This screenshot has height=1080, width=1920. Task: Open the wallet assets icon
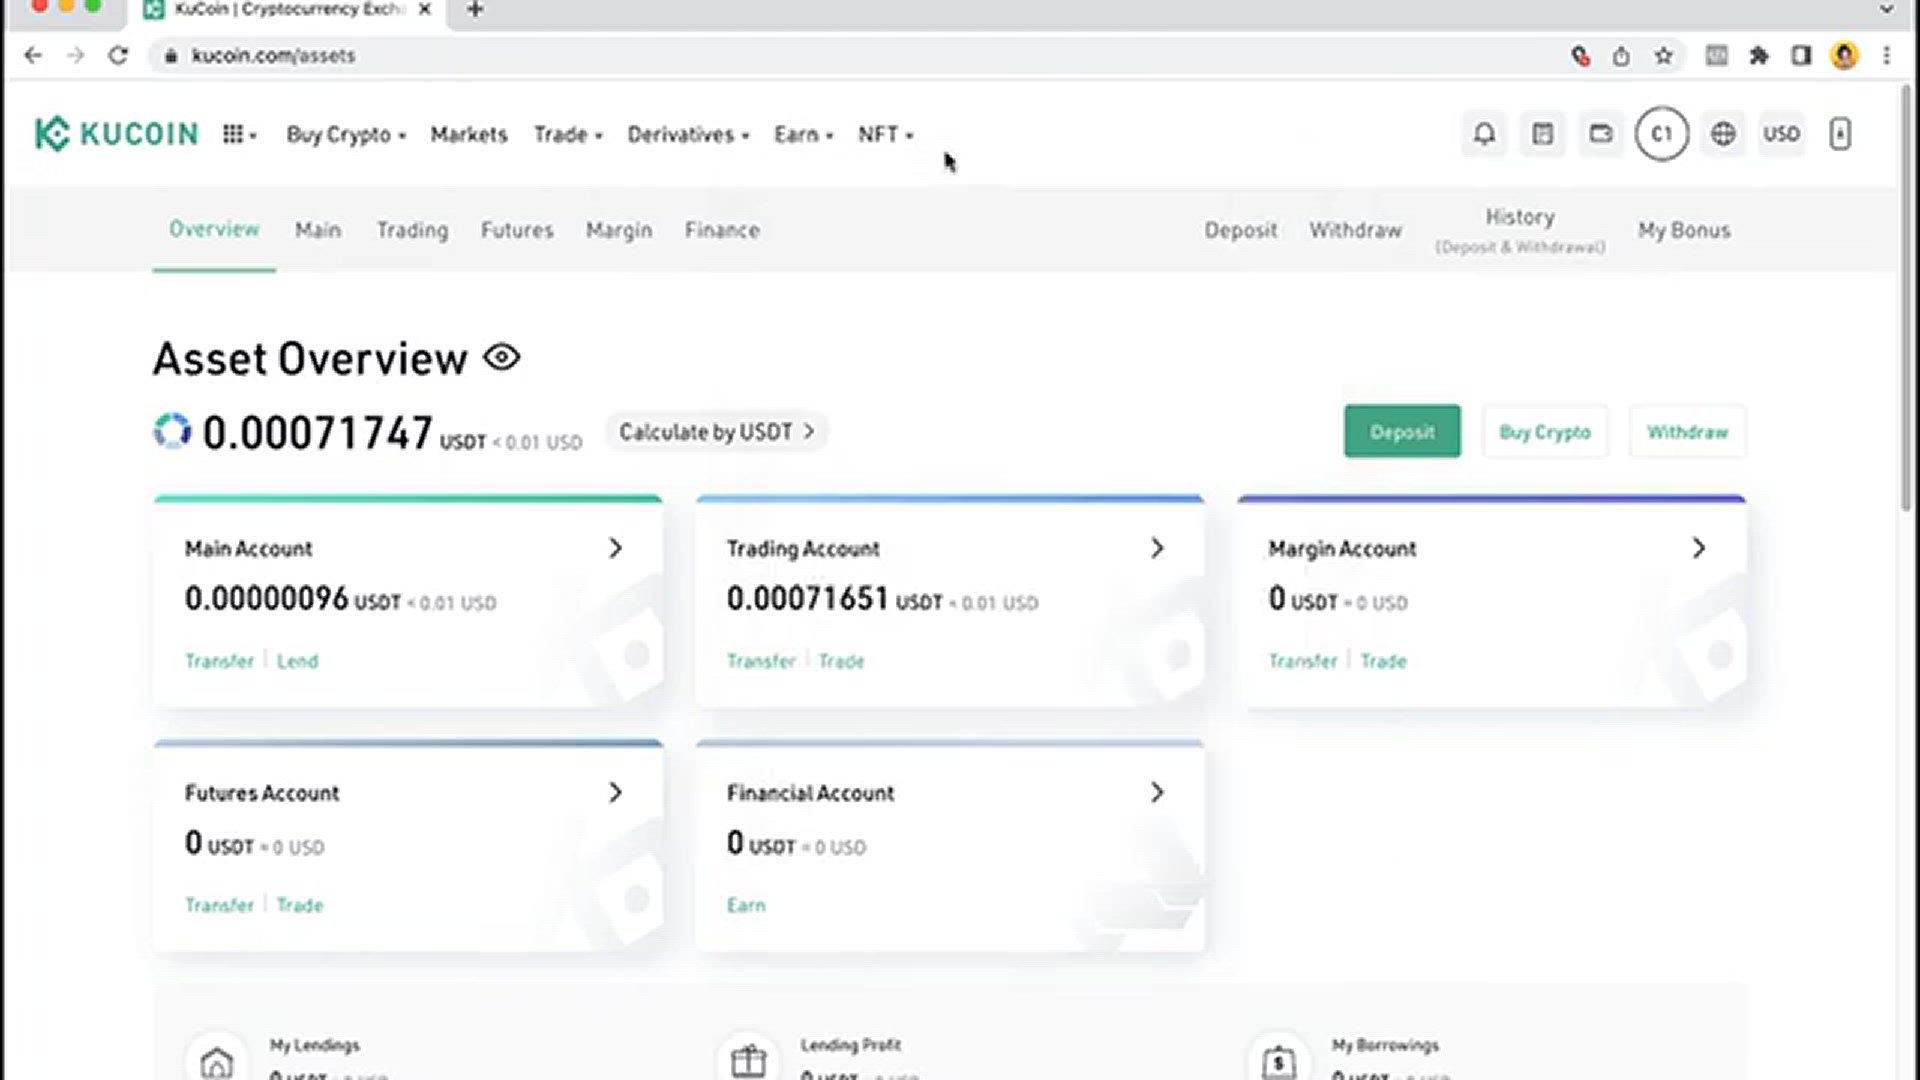click(x=1601, y=134)
